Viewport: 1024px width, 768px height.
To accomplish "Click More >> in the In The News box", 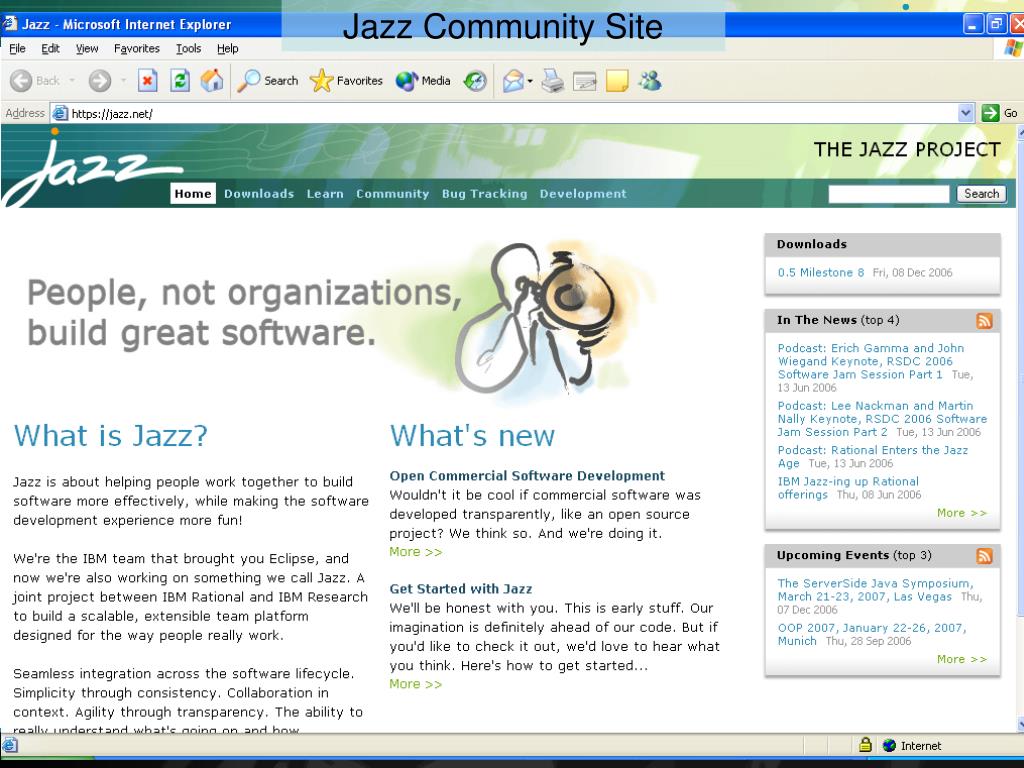I will click(961, 513).
